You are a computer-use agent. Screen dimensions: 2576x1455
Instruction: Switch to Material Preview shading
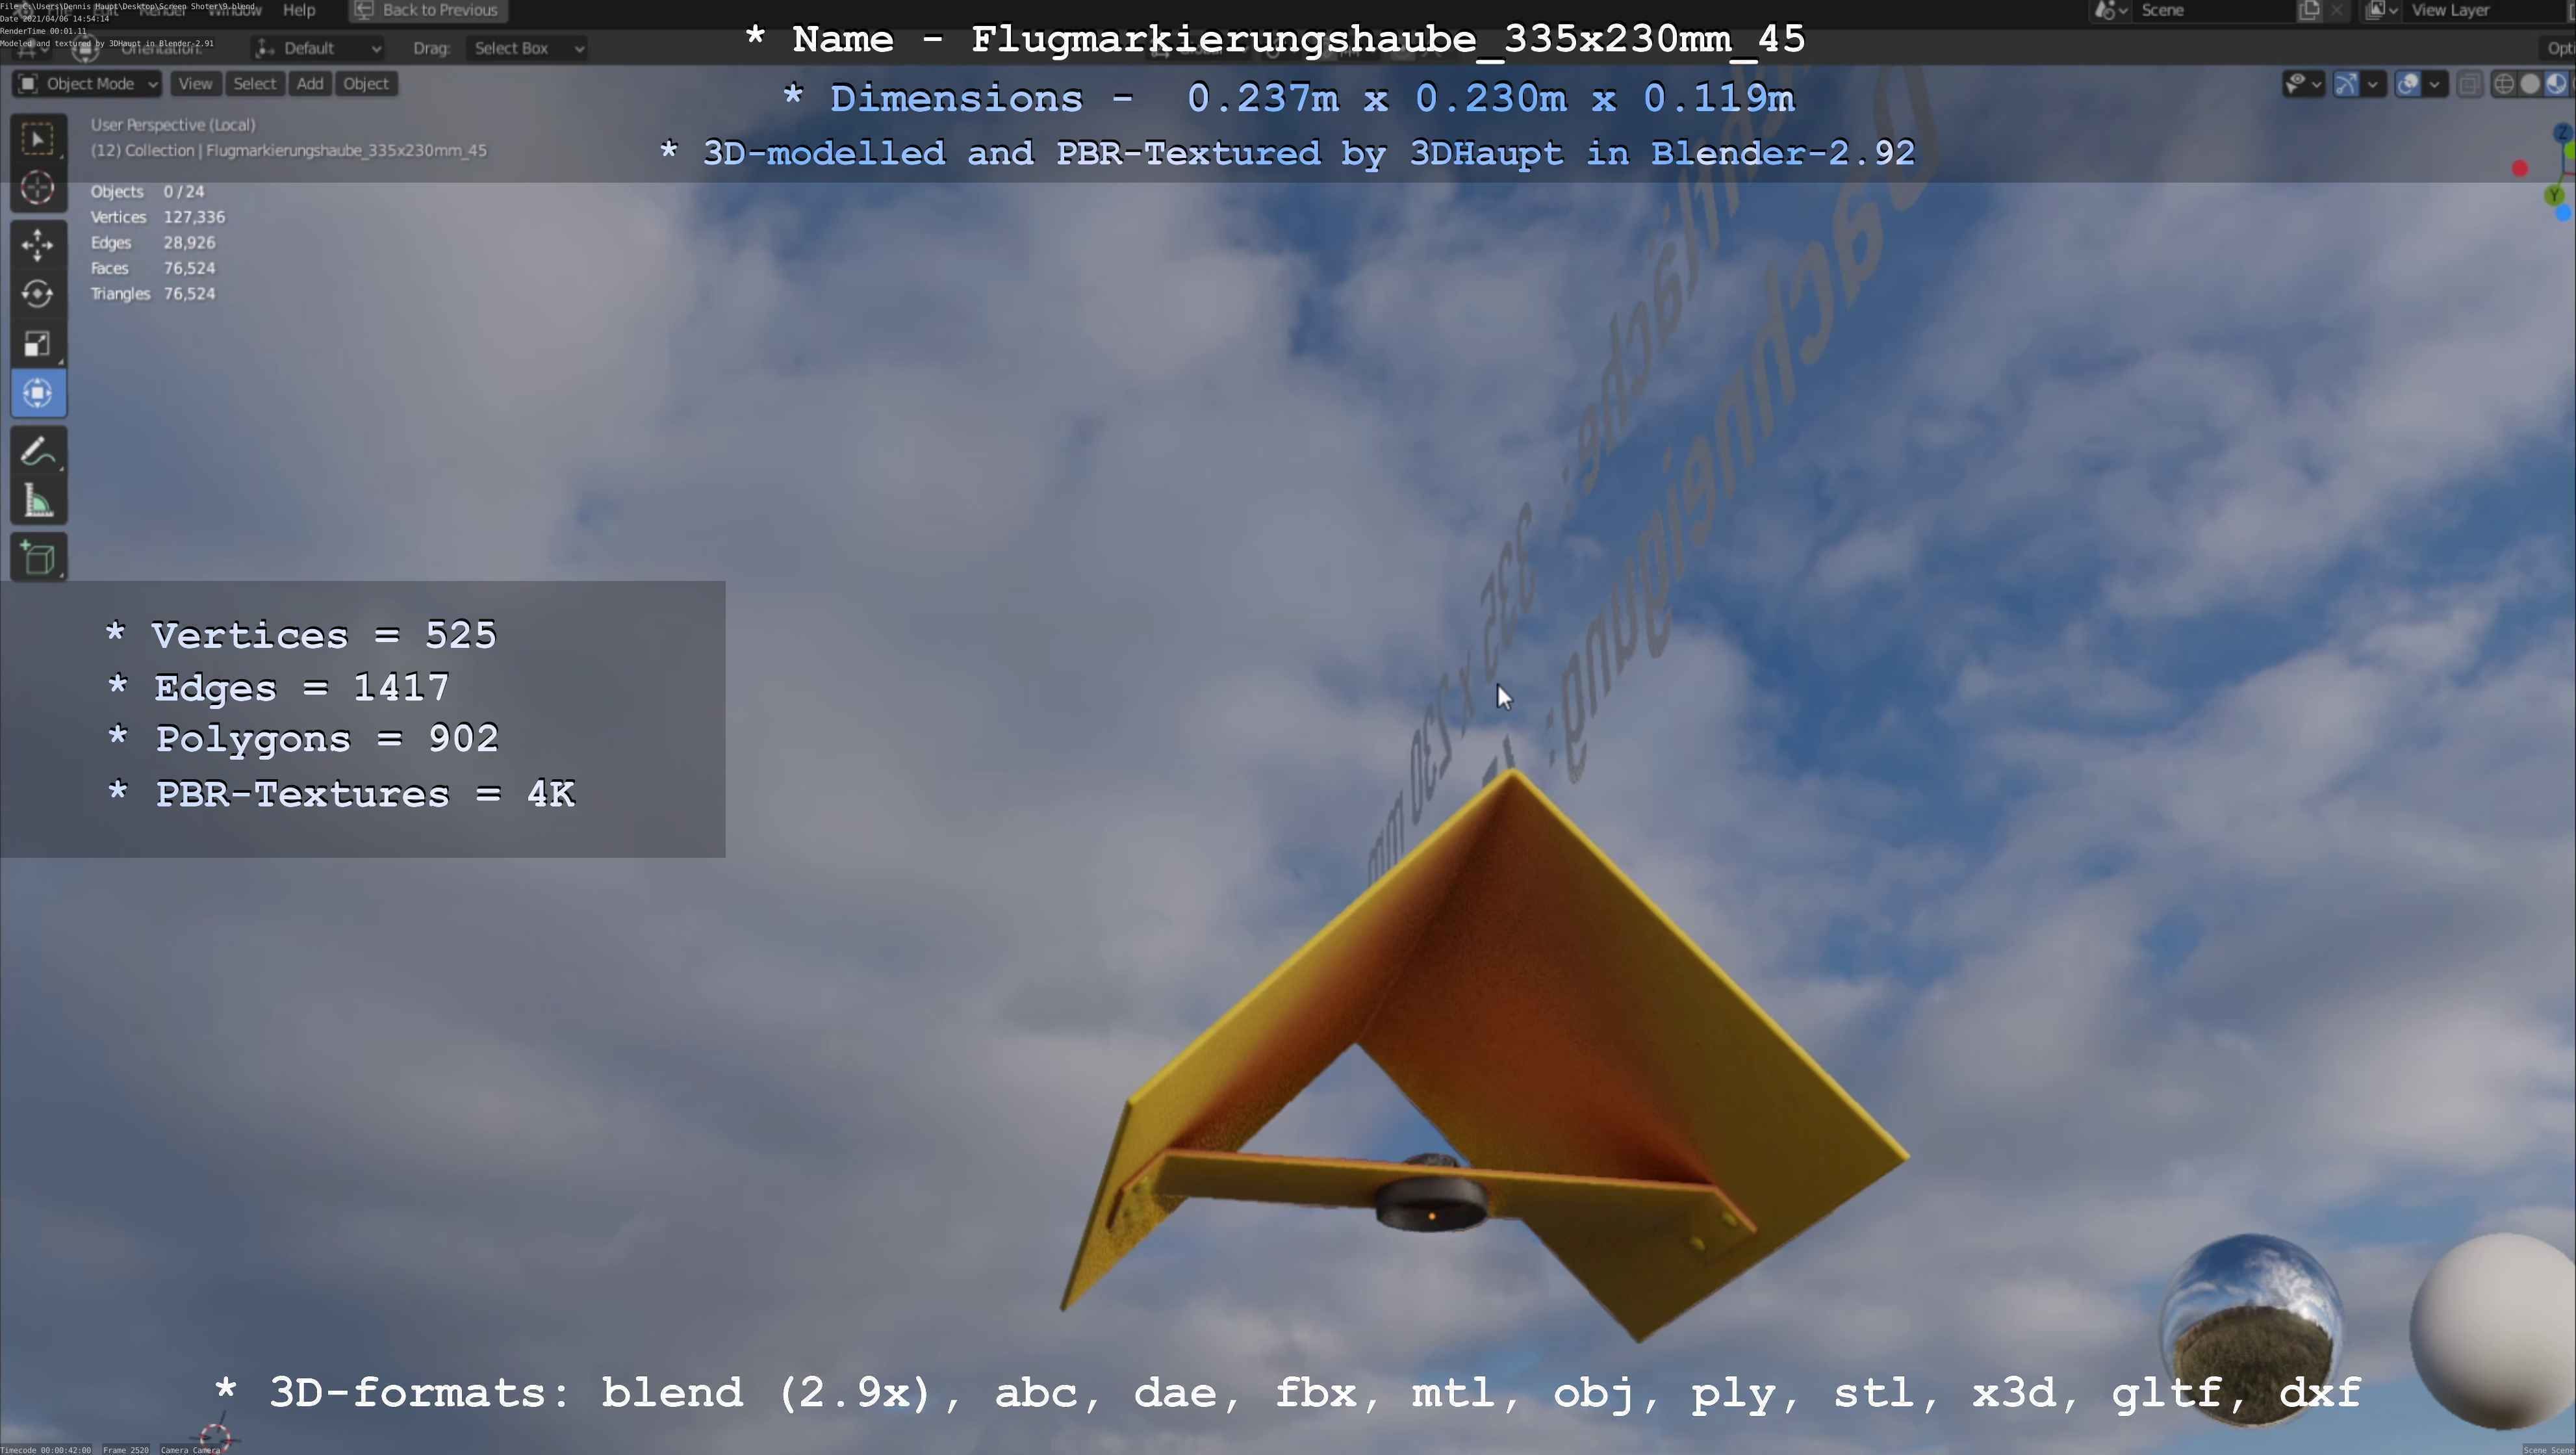2556,84
